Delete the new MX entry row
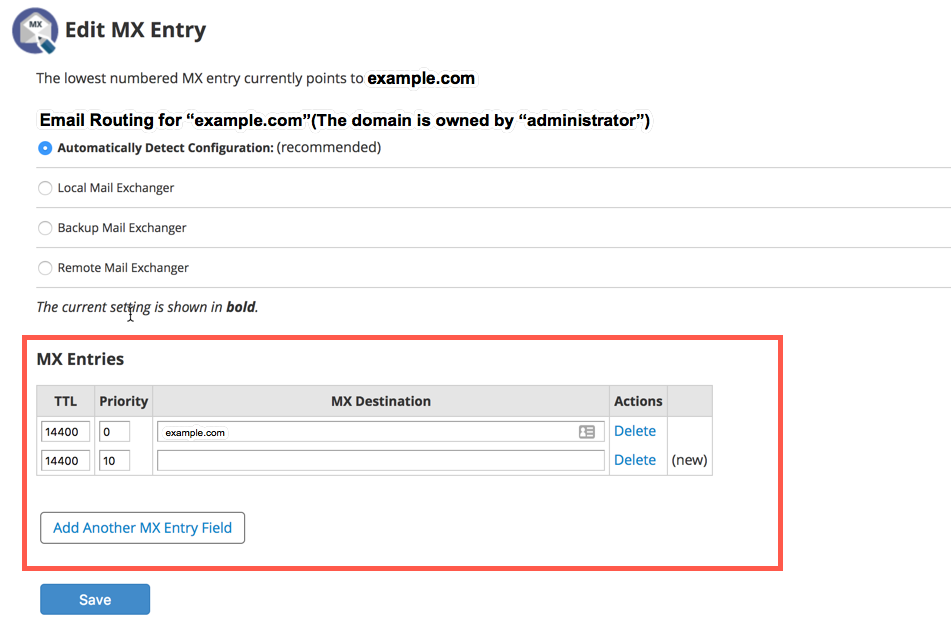Image resolution: width=951 pixels, height=626 pixels. pyautogui.click(x=635, y=460)
